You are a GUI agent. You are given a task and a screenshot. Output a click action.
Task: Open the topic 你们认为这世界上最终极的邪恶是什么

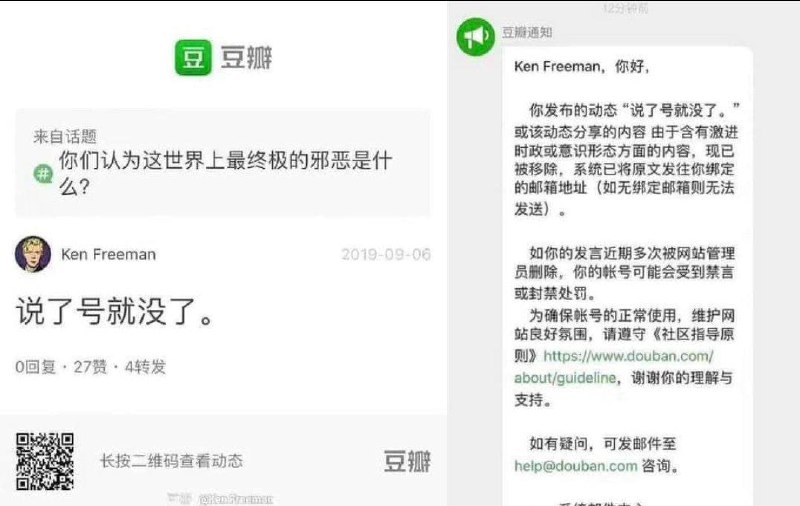pos(225,173)
